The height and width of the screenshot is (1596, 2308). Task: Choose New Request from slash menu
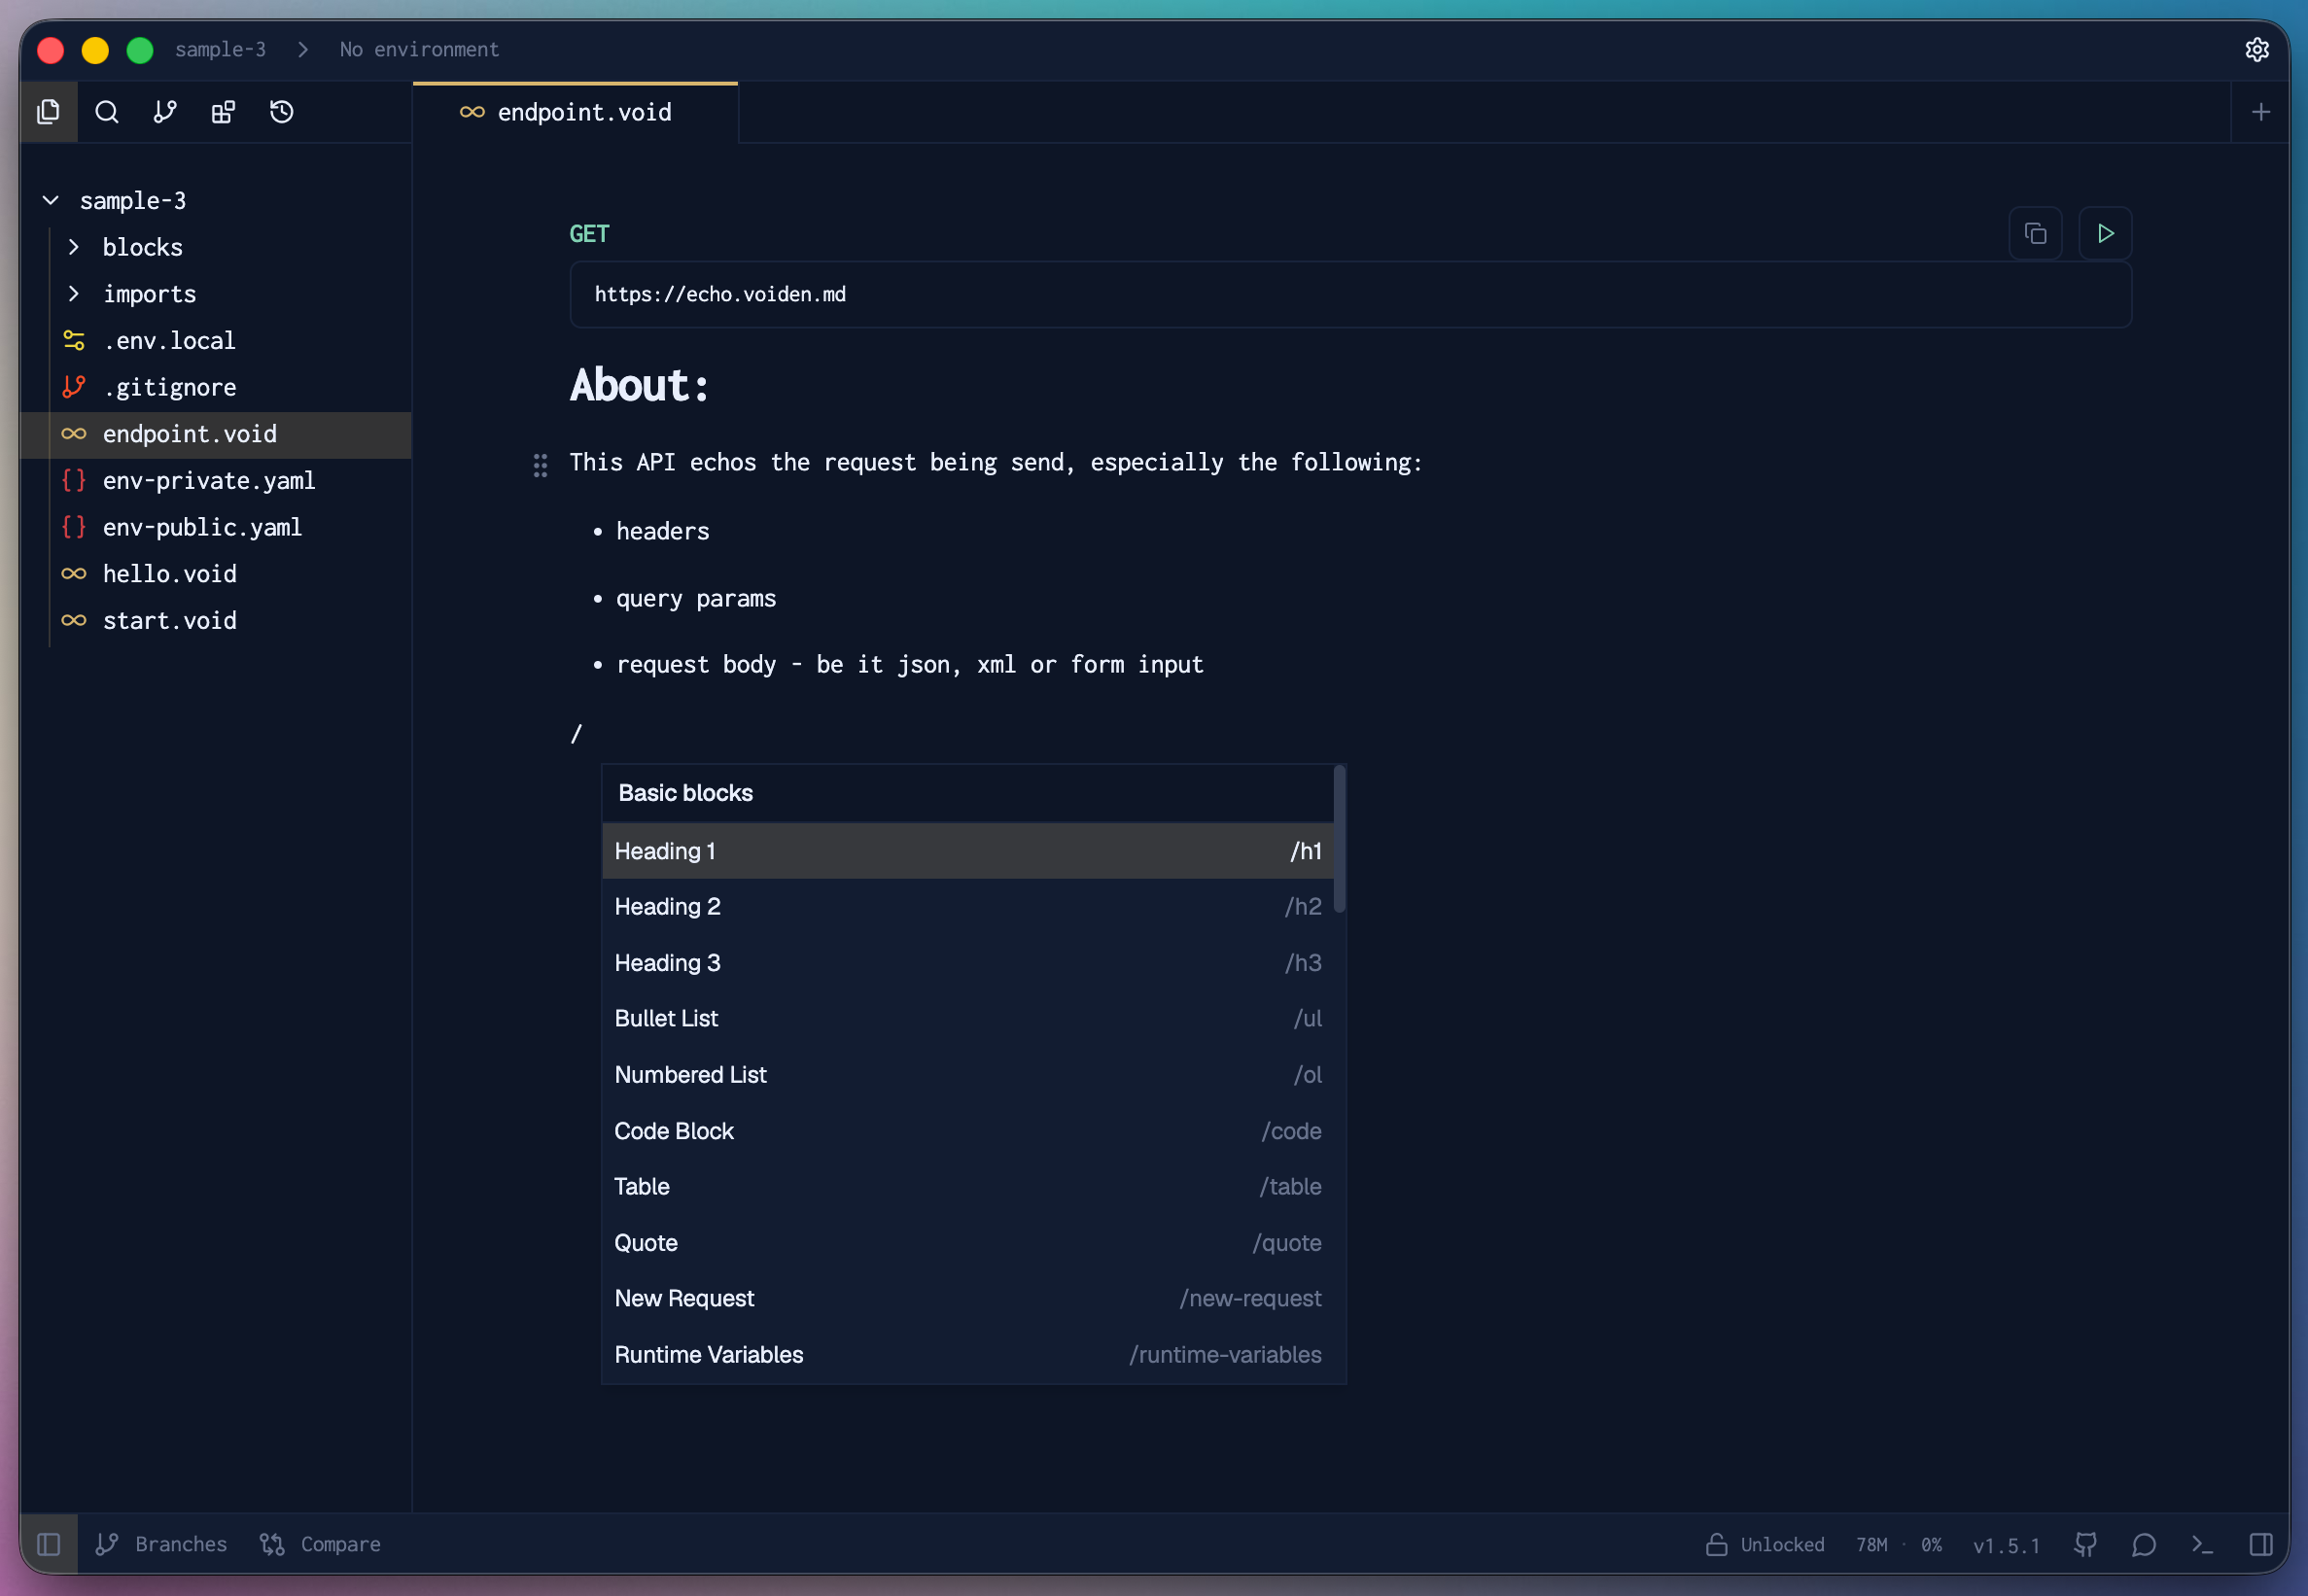click(x=968, y=1299)
